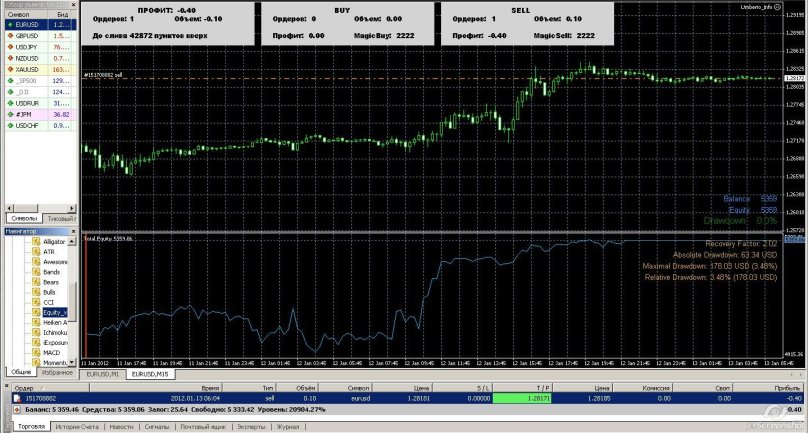Click the GBPUSD symbol arrow icon
The width and height of the screenshot is (808, 433).
(8, 35)
